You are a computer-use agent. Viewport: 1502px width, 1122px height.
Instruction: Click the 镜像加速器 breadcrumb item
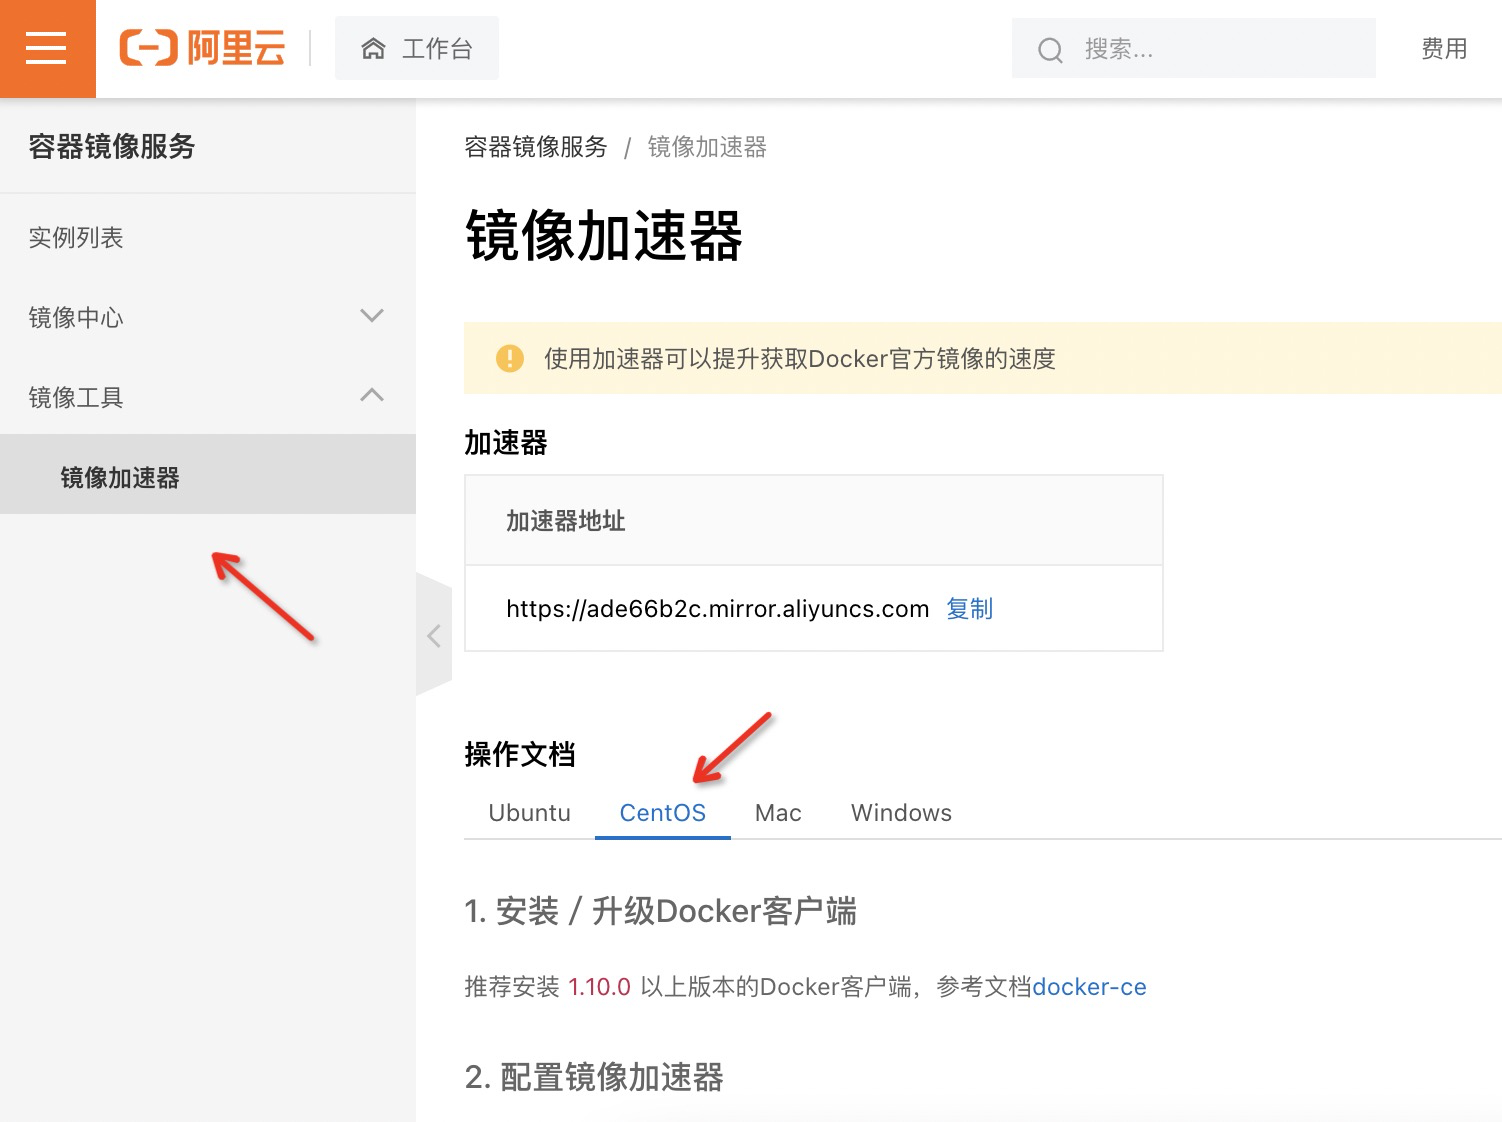(x=707, y=147)
